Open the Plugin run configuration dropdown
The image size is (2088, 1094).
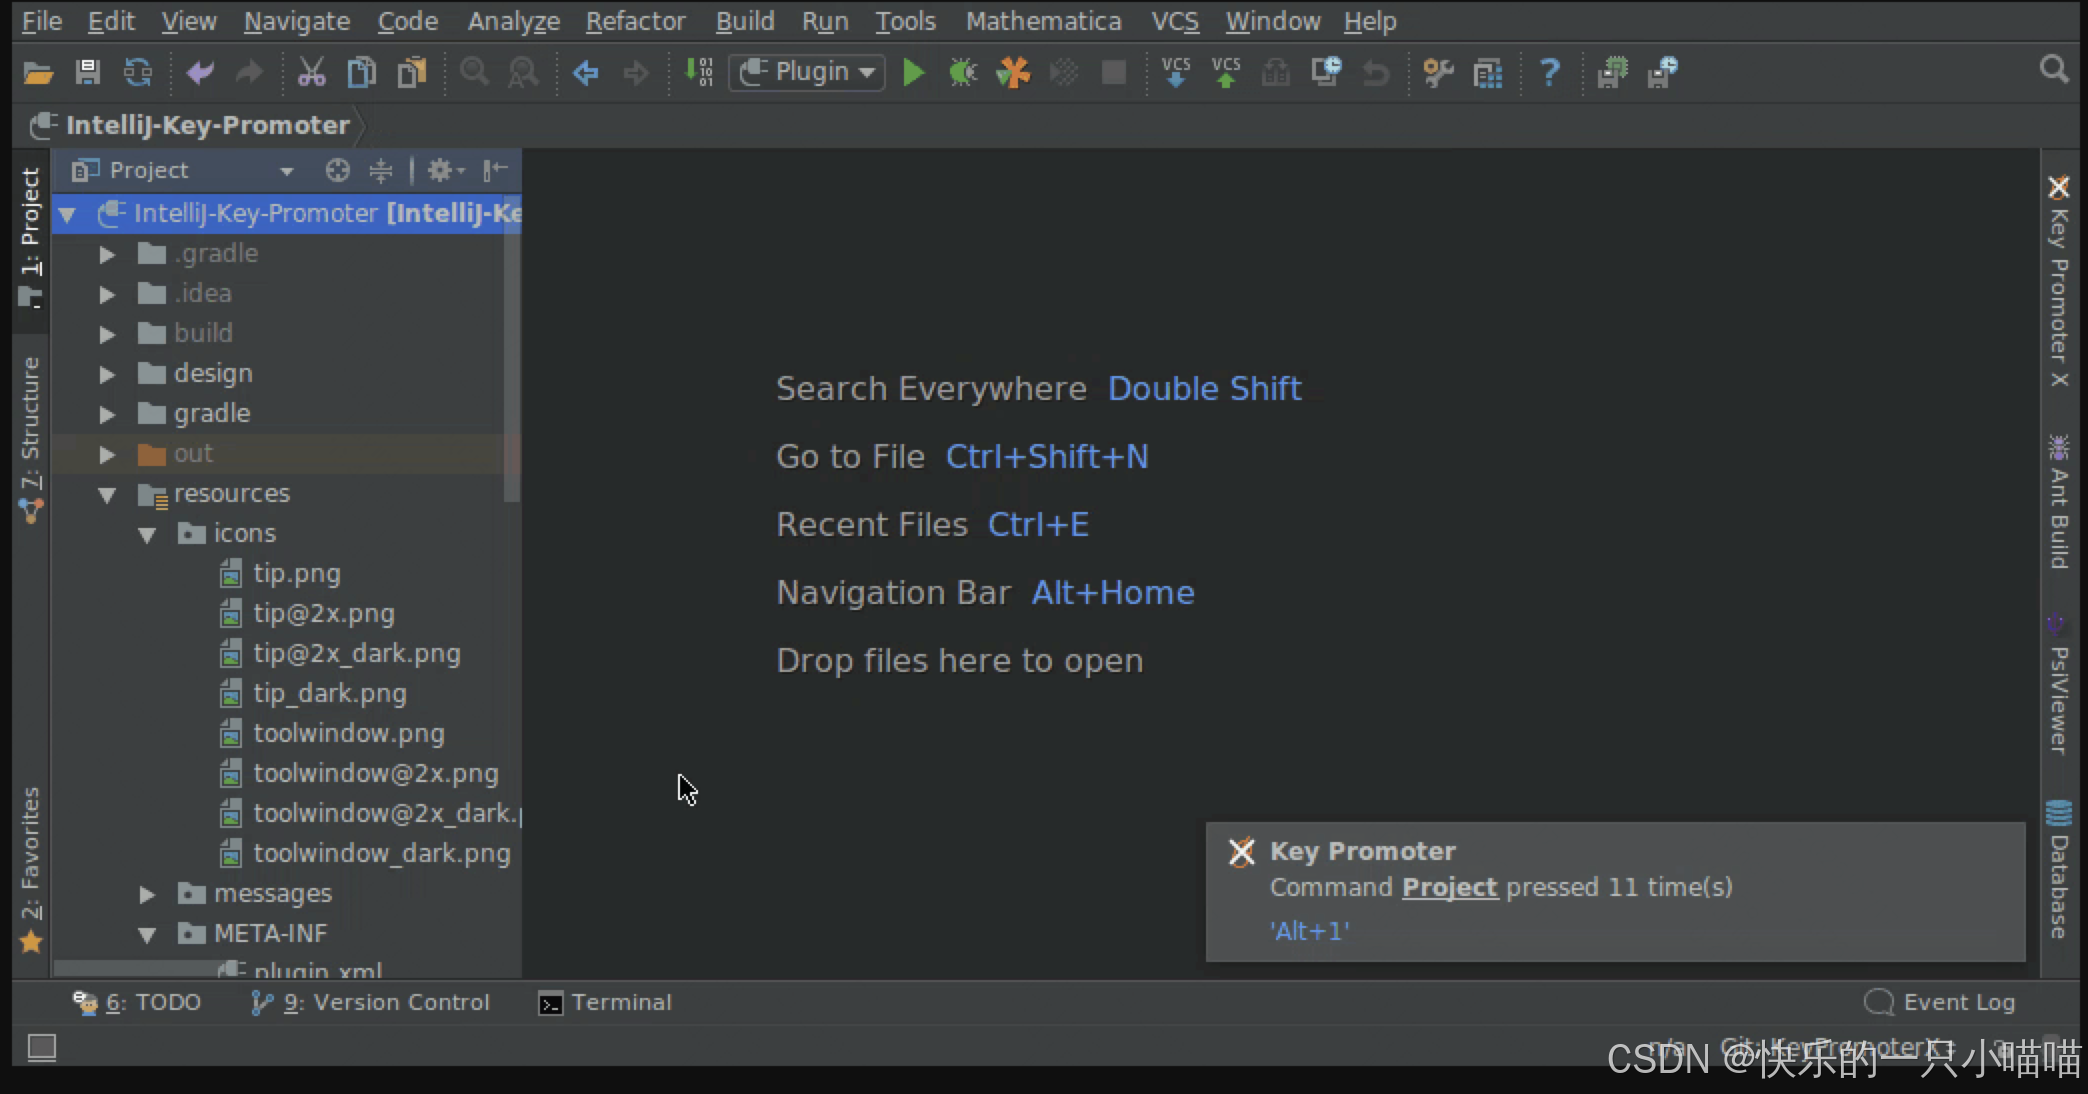pos(807,72)
